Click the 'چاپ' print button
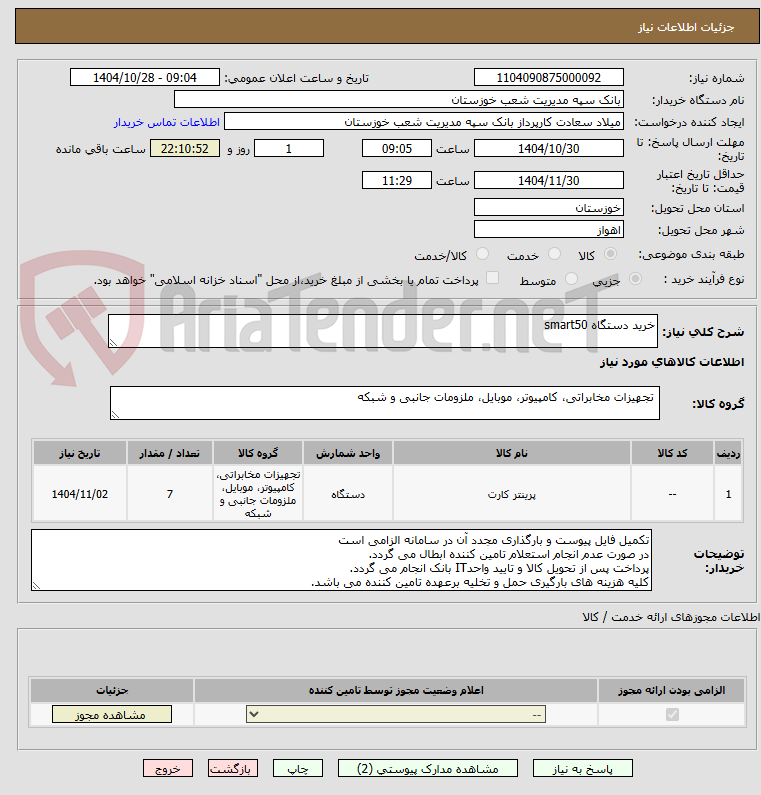The height and width of the screenshot is (795, 761). tap(298, 769)
